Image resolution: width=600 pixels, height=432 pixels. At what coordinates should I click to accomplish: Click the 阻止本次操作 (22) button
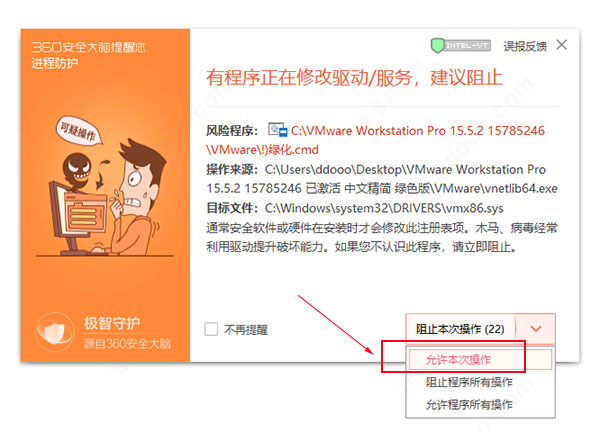(x=460, y=329)
